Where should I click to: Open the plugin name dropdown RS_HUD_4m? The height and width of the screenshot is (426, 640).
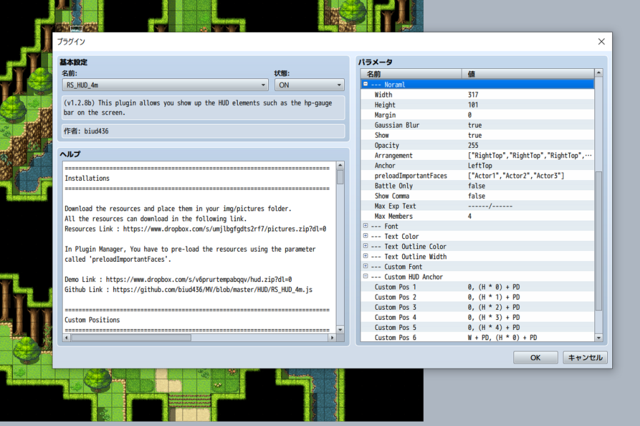pyautogui.click(x=165, y=85)
